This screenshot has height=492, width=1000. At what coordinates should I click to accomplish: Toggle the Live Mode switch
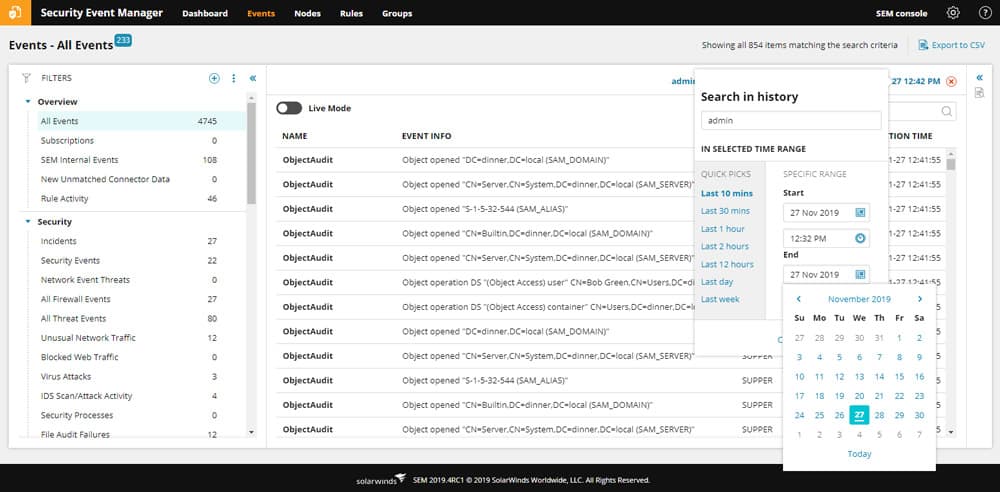289,108
